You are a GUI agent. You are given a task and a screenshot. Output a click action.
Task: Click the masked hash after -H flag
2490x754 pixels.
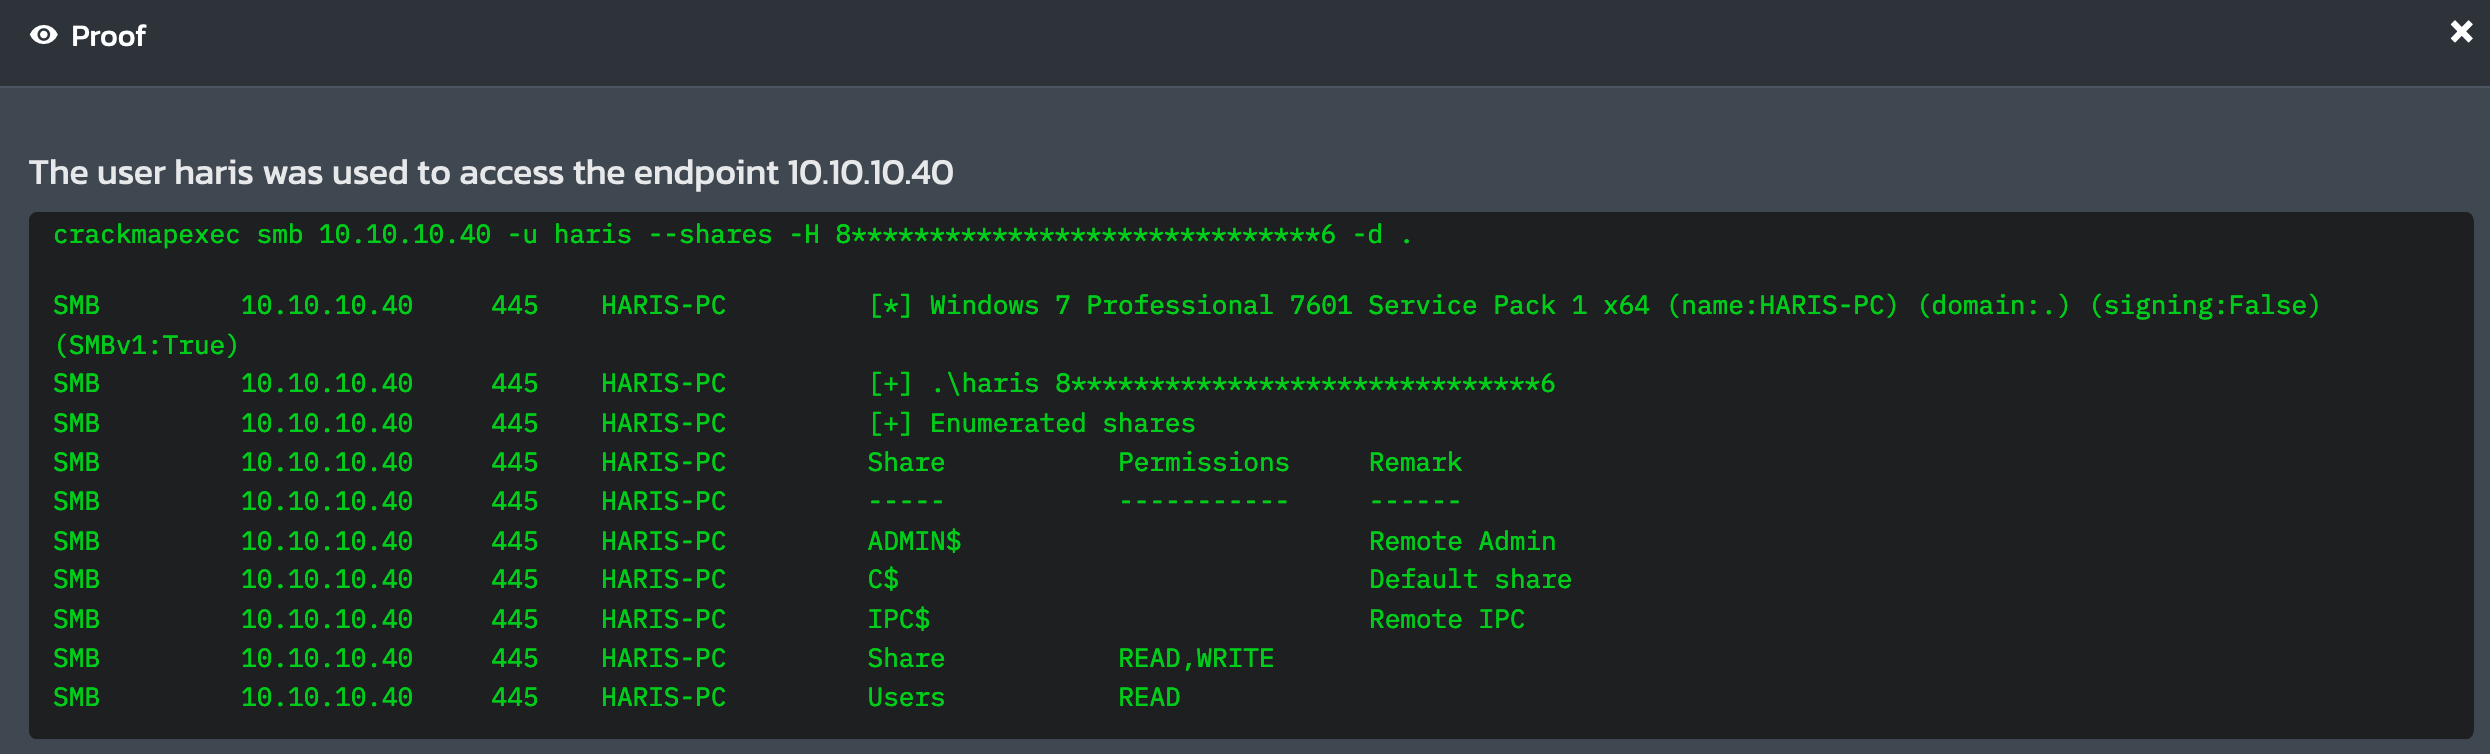1085,235
